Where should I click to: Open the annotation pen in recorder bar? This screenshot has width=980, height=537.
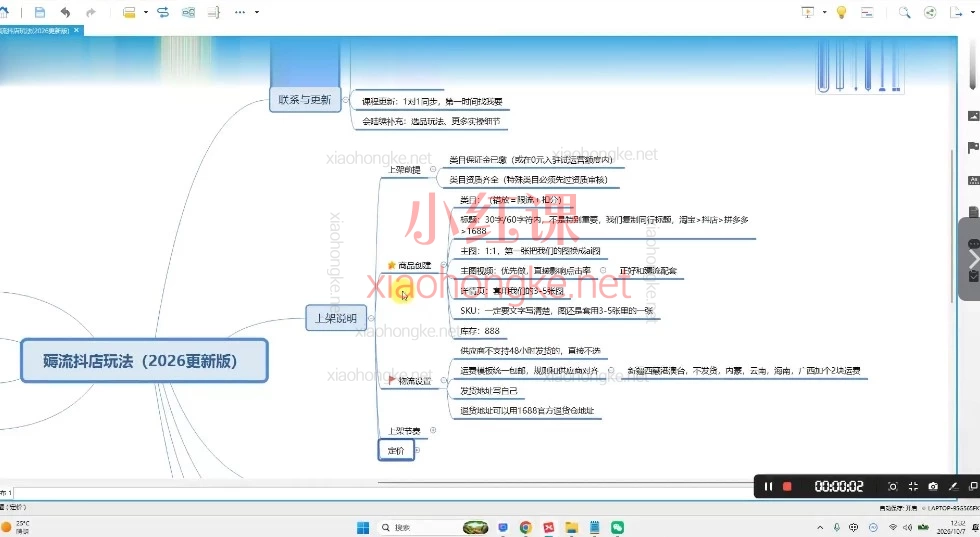click(x=953, y=486)
